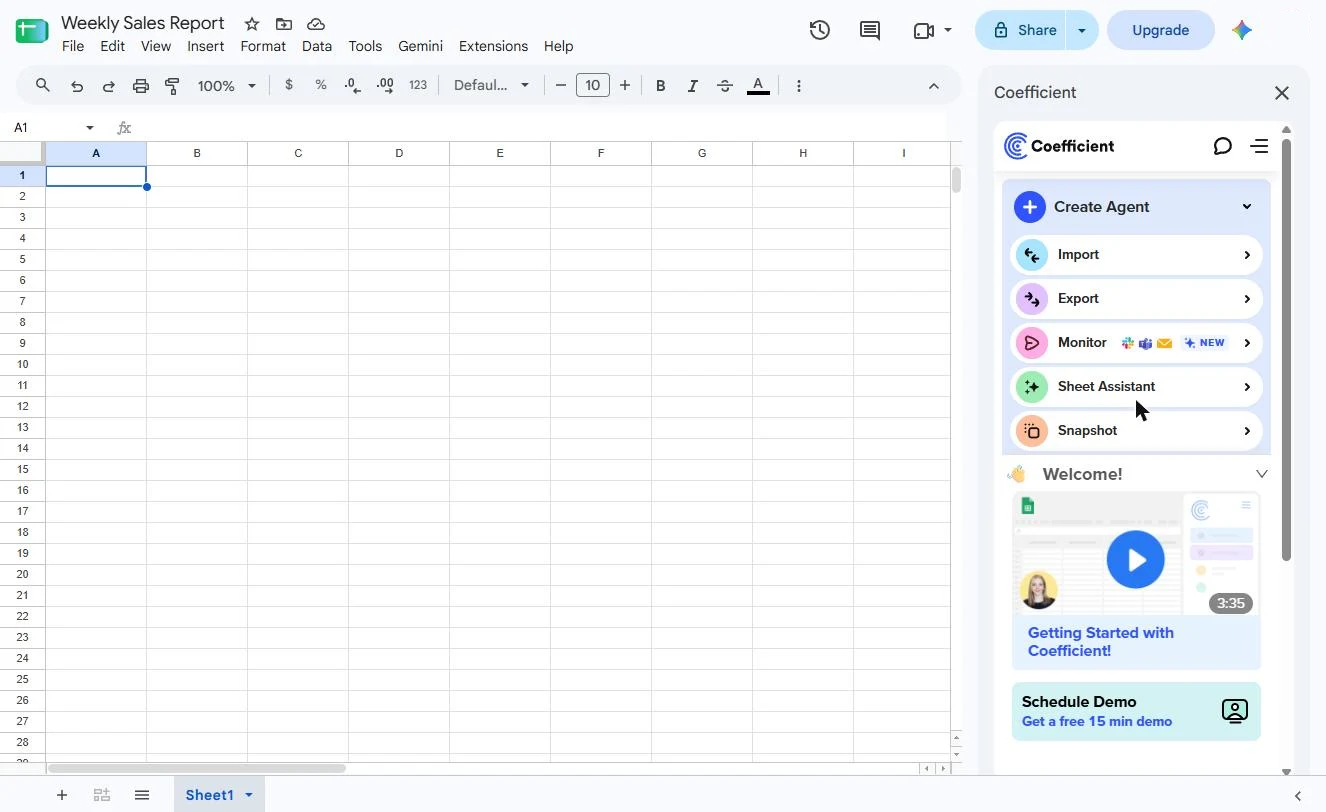Increase decimal places
The image size is (1326, 812).
[x=385, y=86]
